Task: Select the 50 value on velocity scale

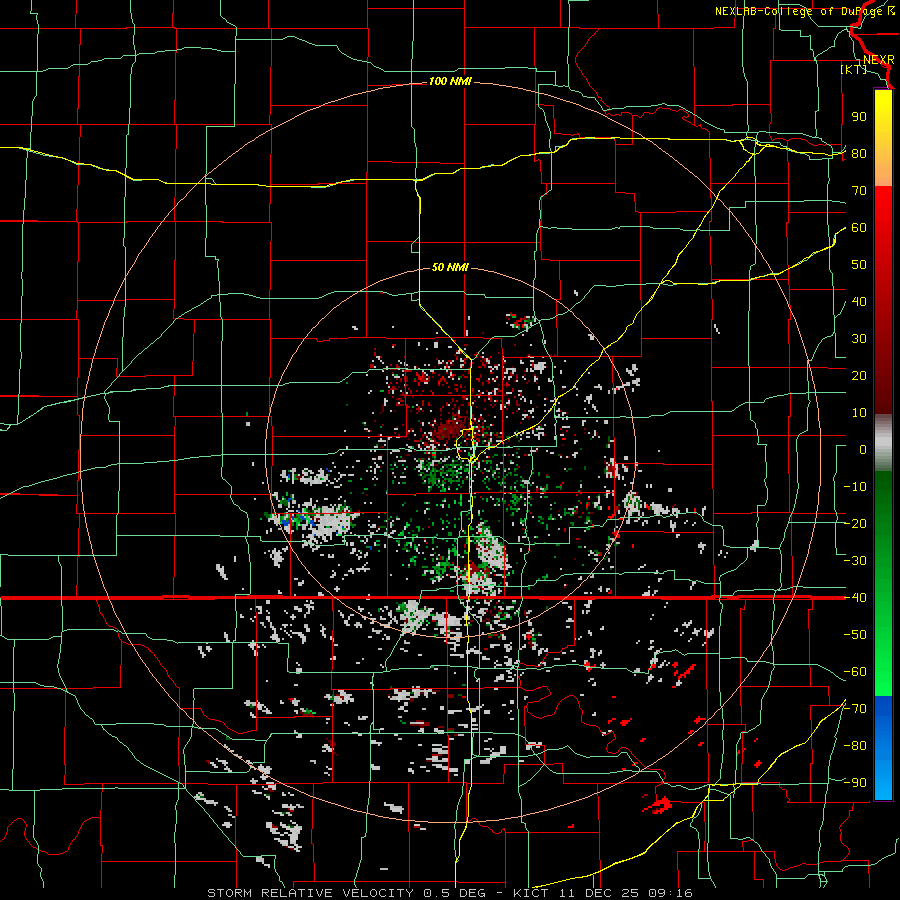Action: tap(859, 265)
